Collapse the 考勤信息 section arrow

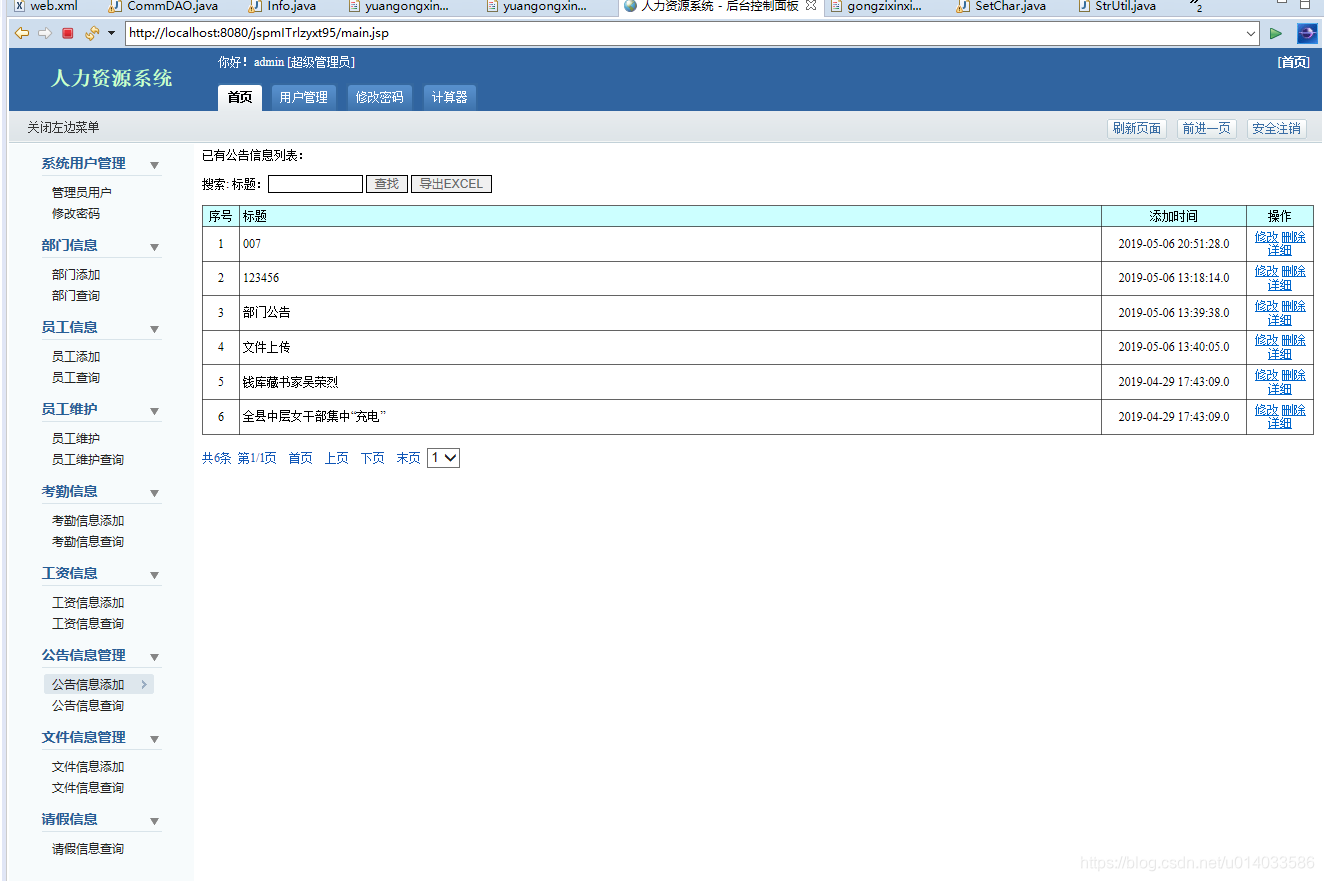tap(154, 493)
